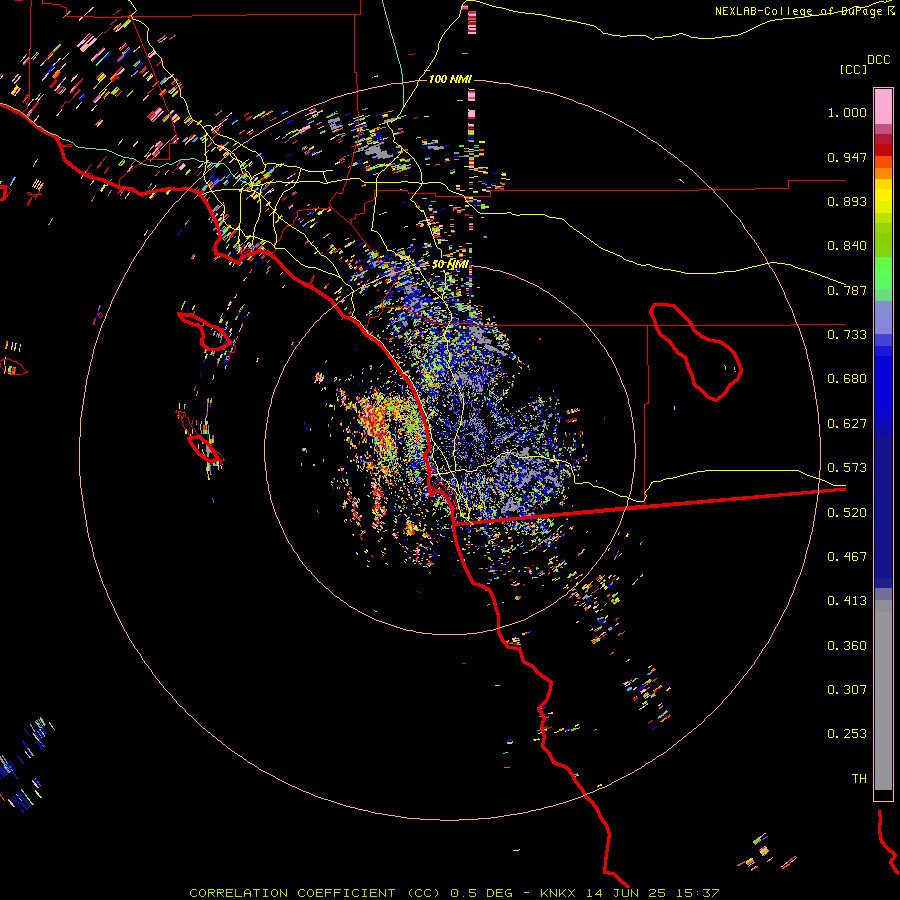Screen dimensions: 900x900
Task: Select the 0.627 scale value
Action: [x=847, y=424]
